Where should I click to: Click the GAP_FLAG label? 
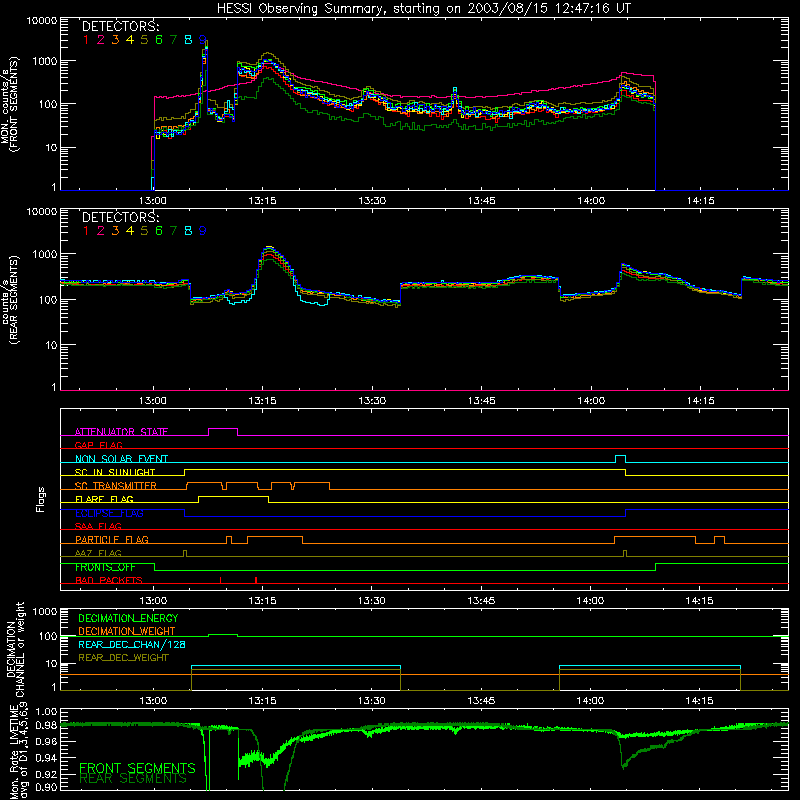[98, 445]
